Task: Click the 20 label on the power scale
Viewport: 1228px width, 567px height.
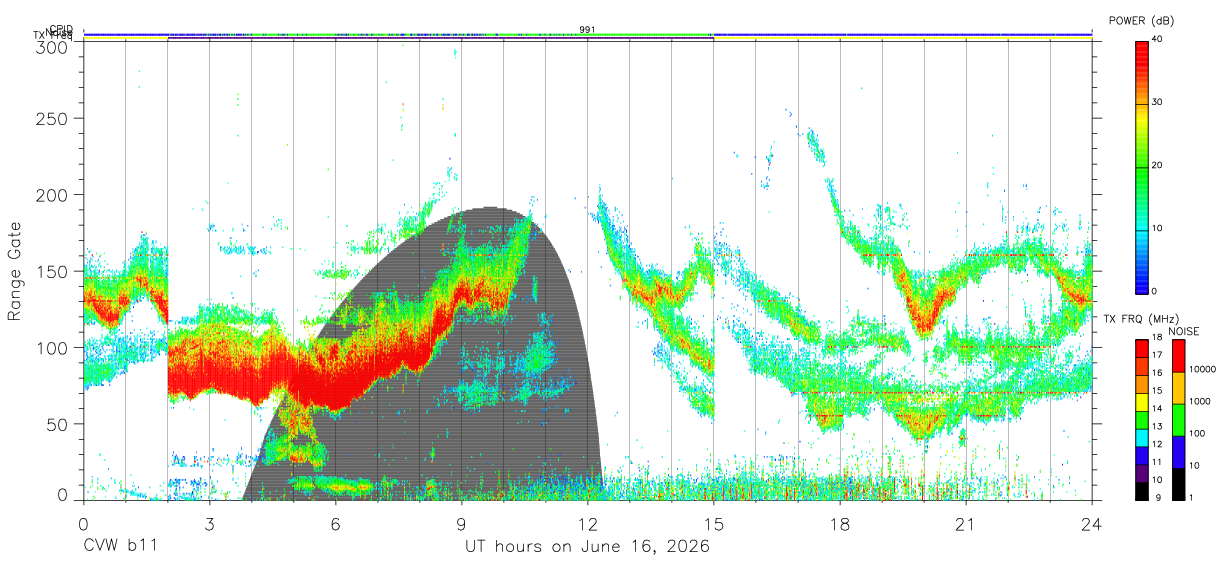Action: pos(1157,166)
